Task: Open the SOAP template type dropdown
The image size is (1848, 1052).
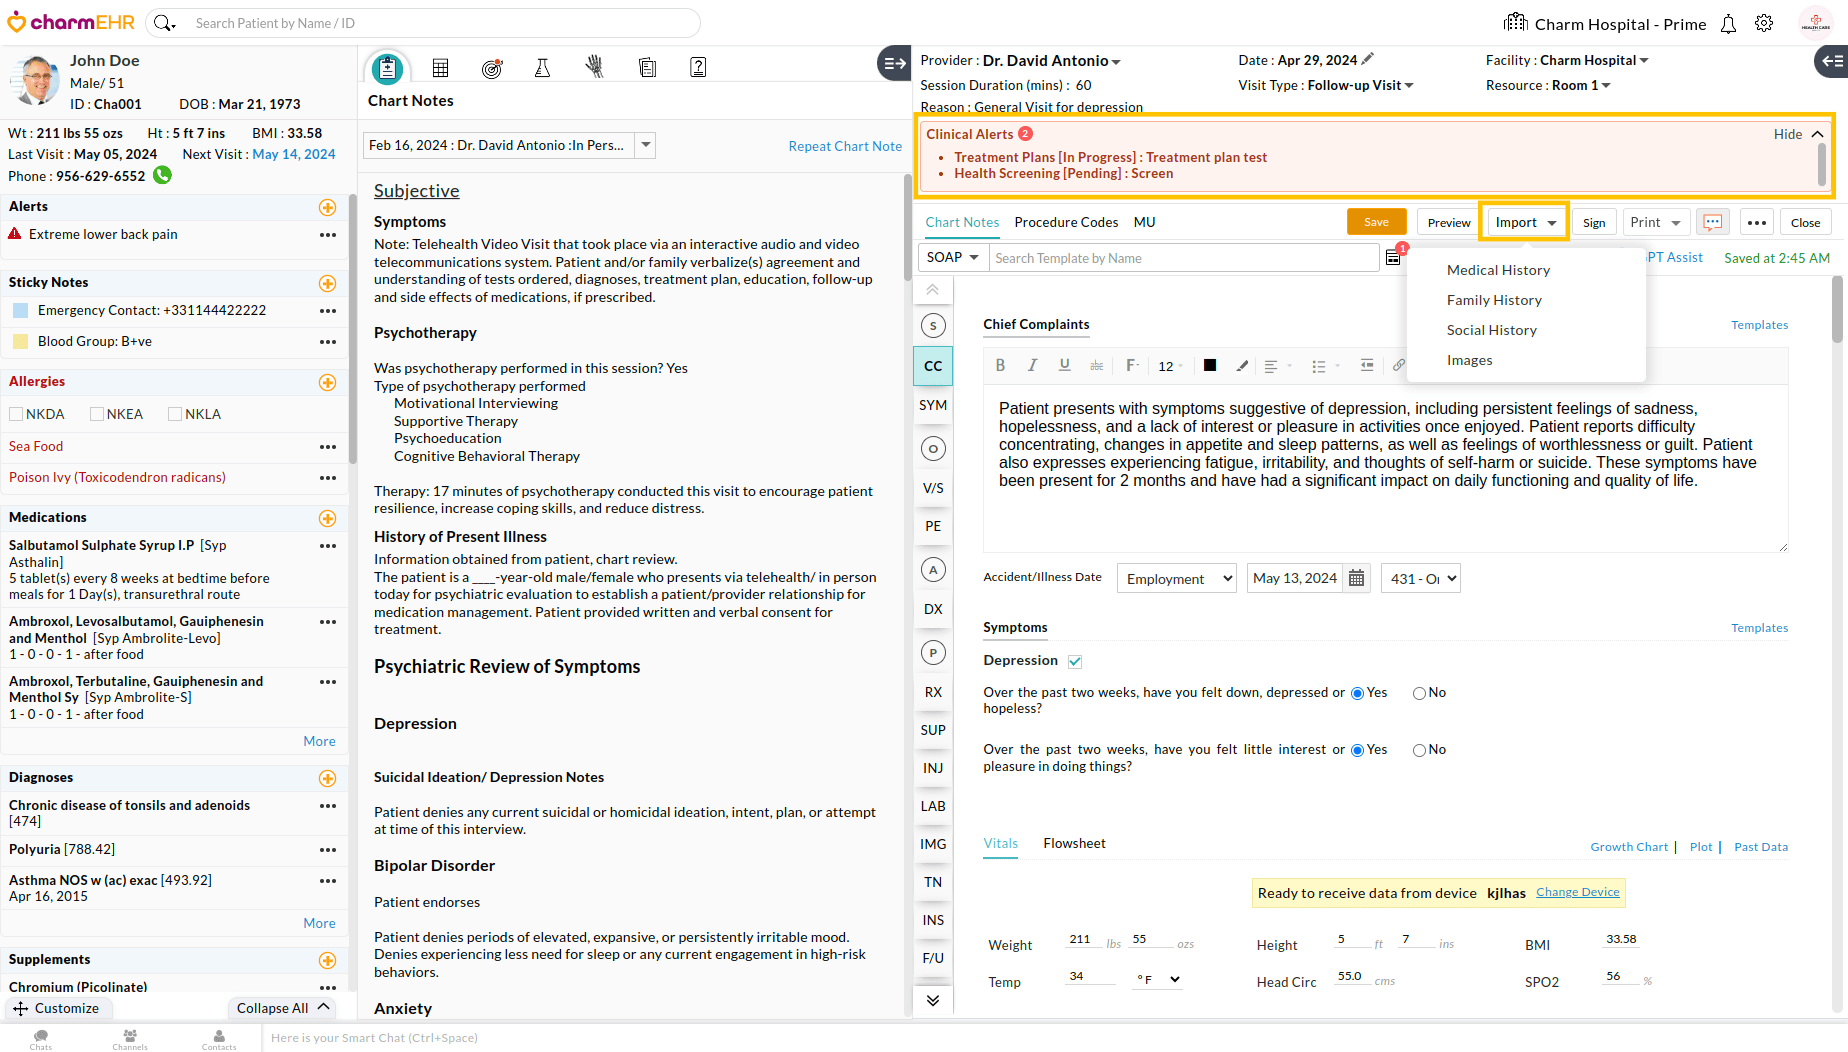Action: 952,258
